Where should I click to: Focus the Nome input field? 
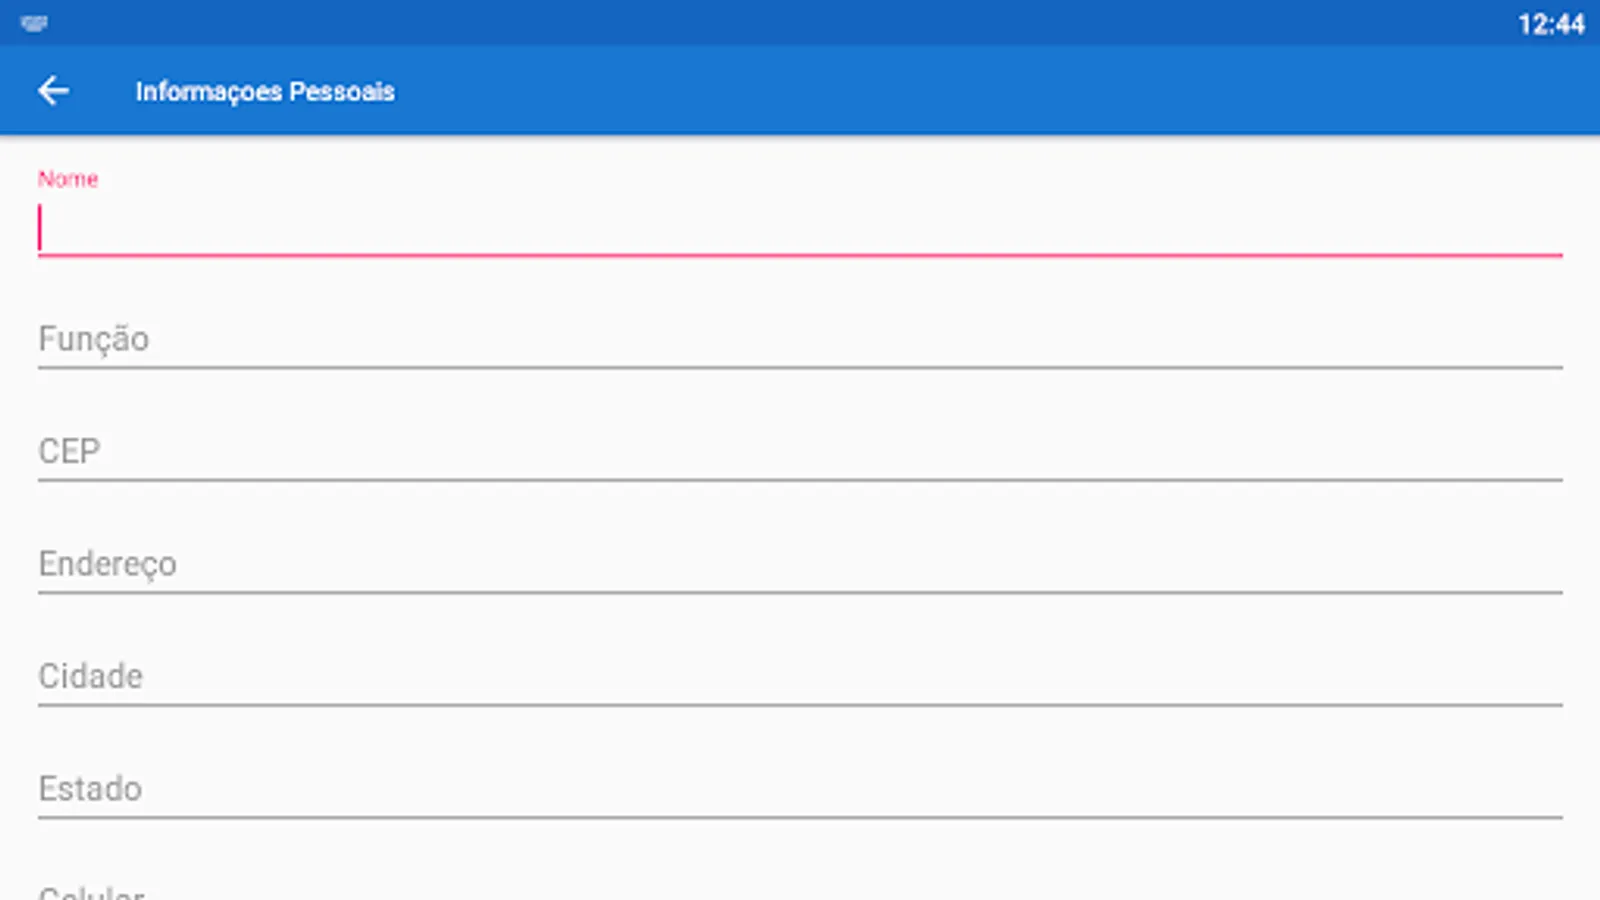tap(800, 228)
